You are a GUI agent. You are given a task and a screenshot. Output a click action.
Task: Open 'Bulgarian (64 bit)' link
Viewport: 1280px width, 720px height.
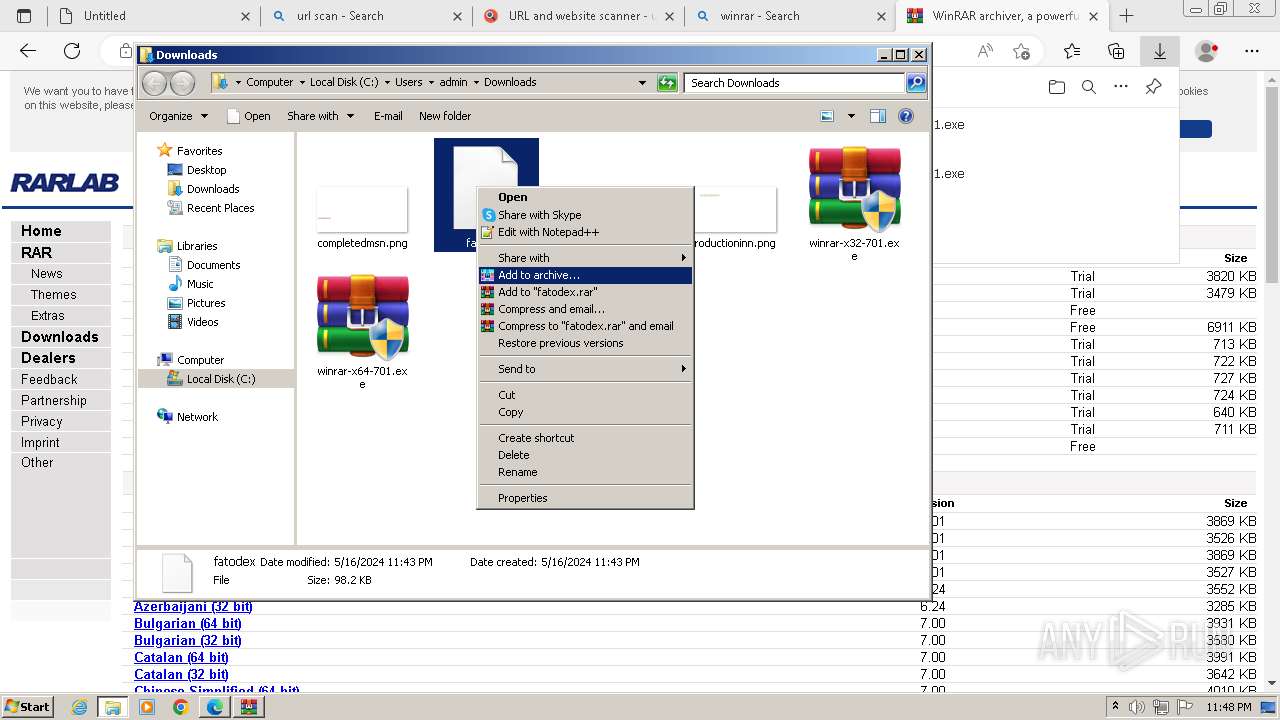pos(188,623)
